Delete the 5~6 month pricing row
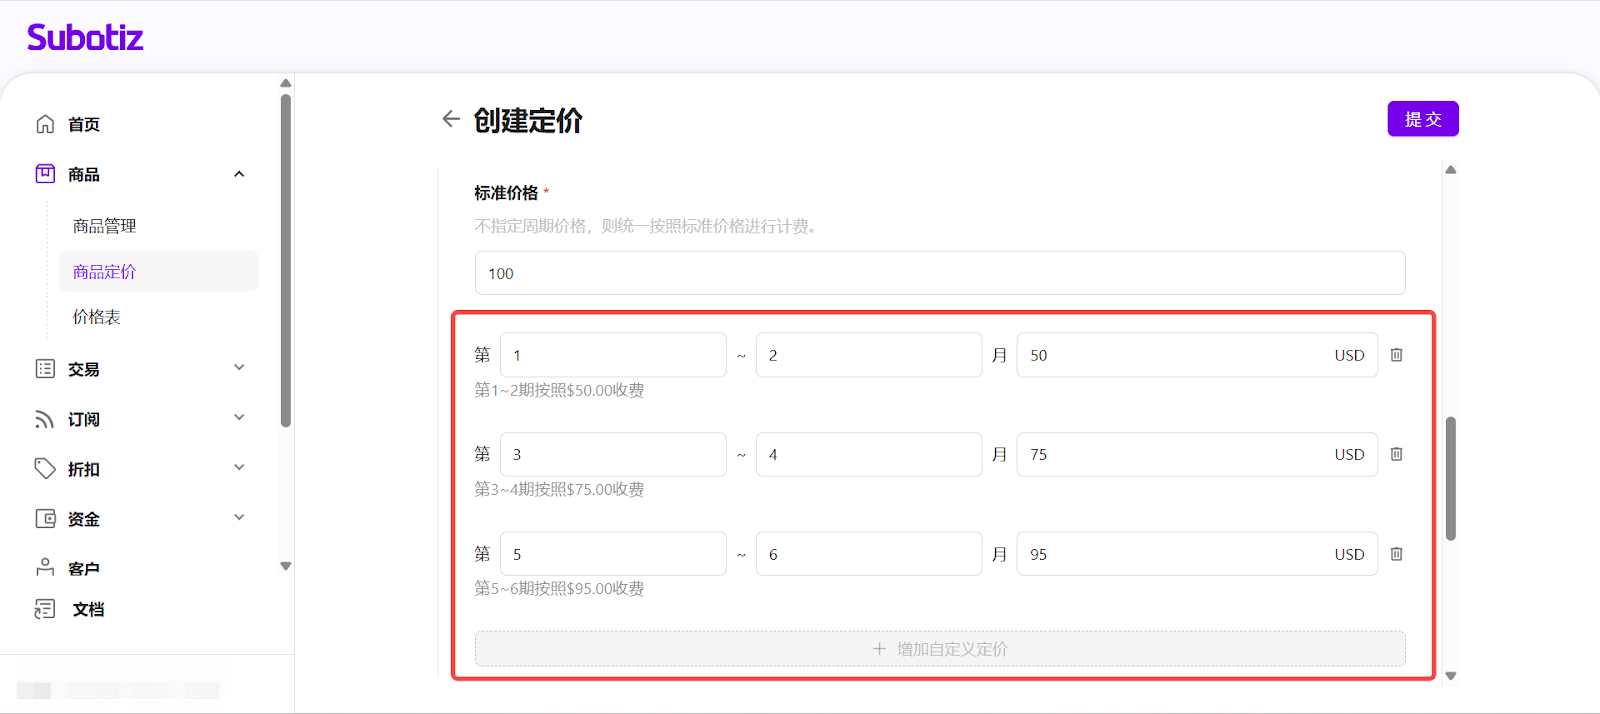The width and height of the screenshot is (1600, 714). [x=1397, y=554]
